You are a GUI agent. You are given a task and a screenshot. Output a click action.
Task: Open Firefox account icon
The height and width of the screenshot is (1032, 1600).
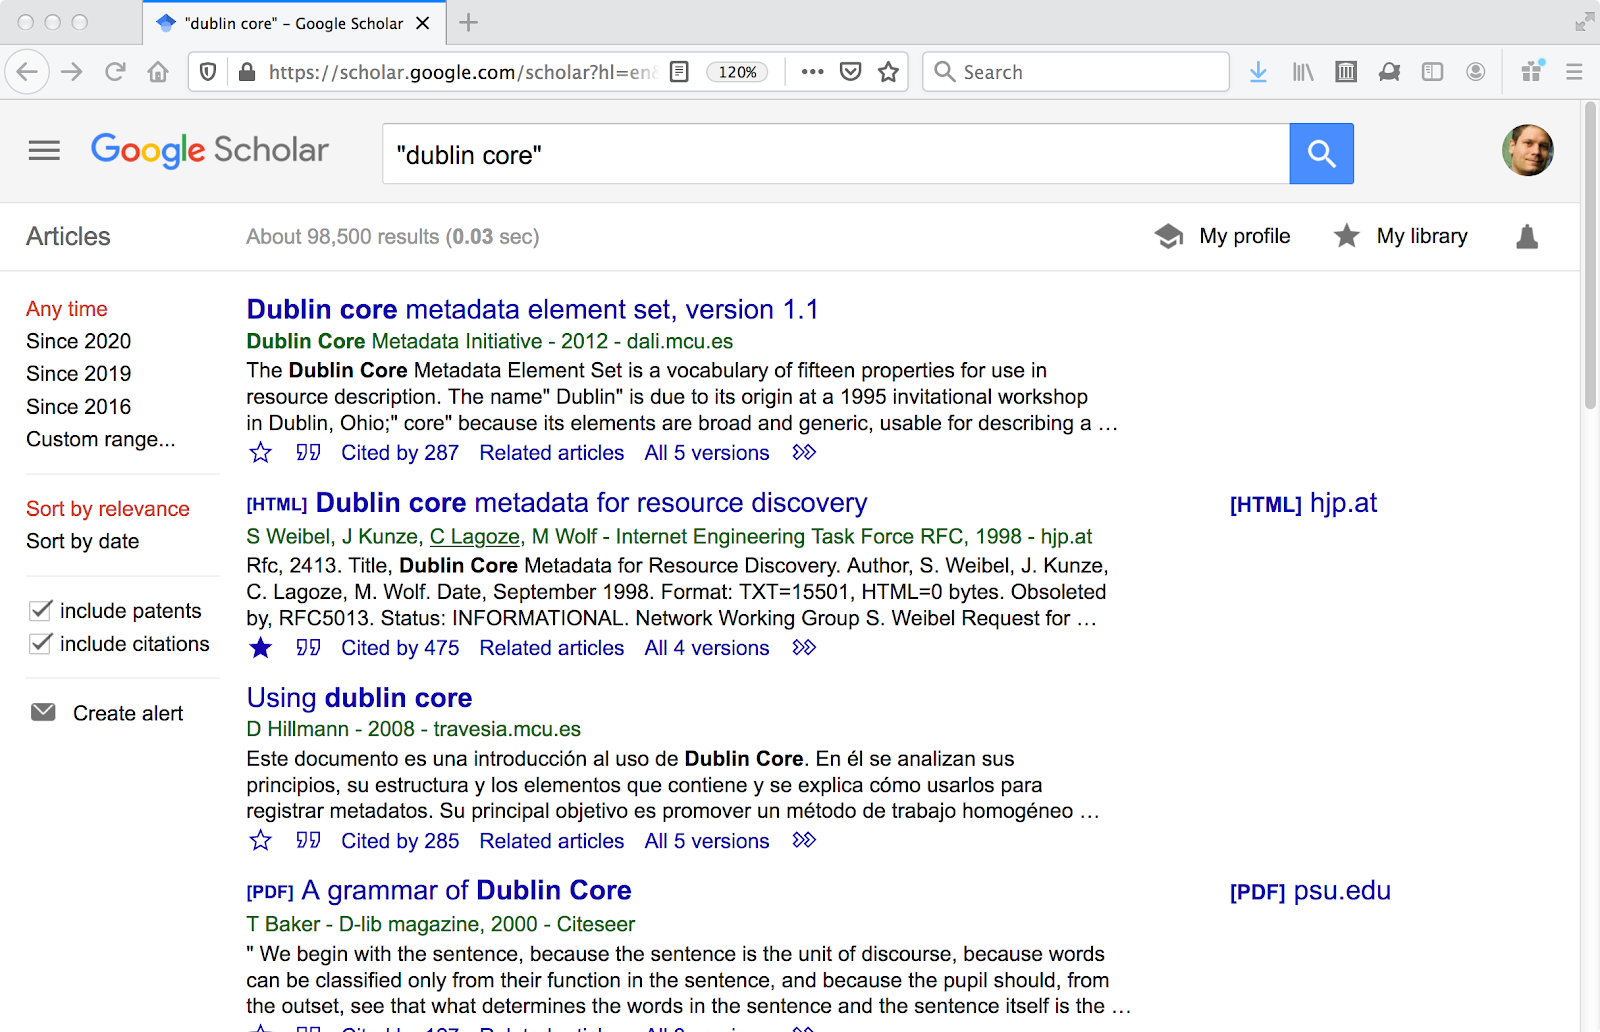coord(1475,72)
